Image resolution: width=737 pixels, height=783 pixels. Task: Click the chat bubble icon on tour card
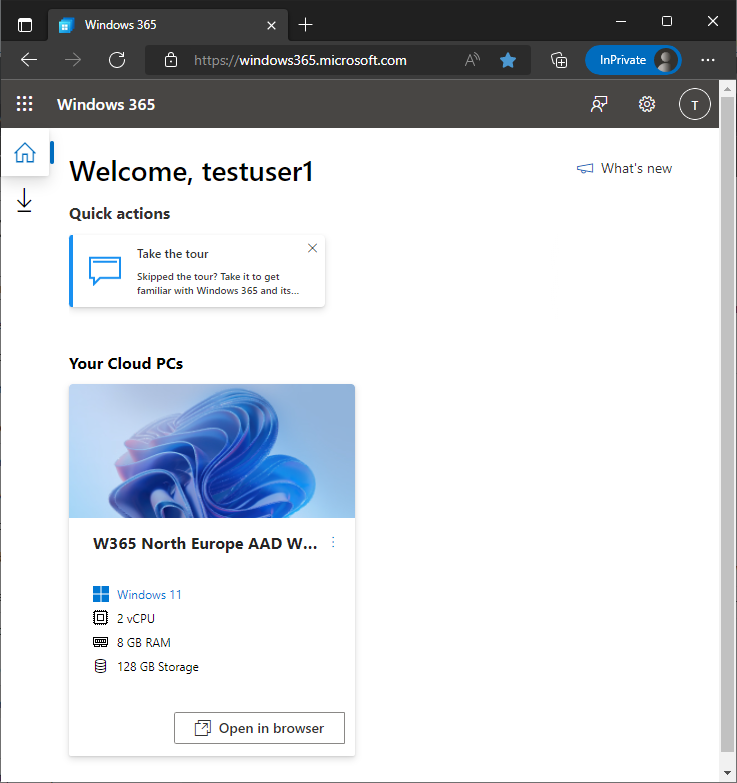tap(105, 271)
